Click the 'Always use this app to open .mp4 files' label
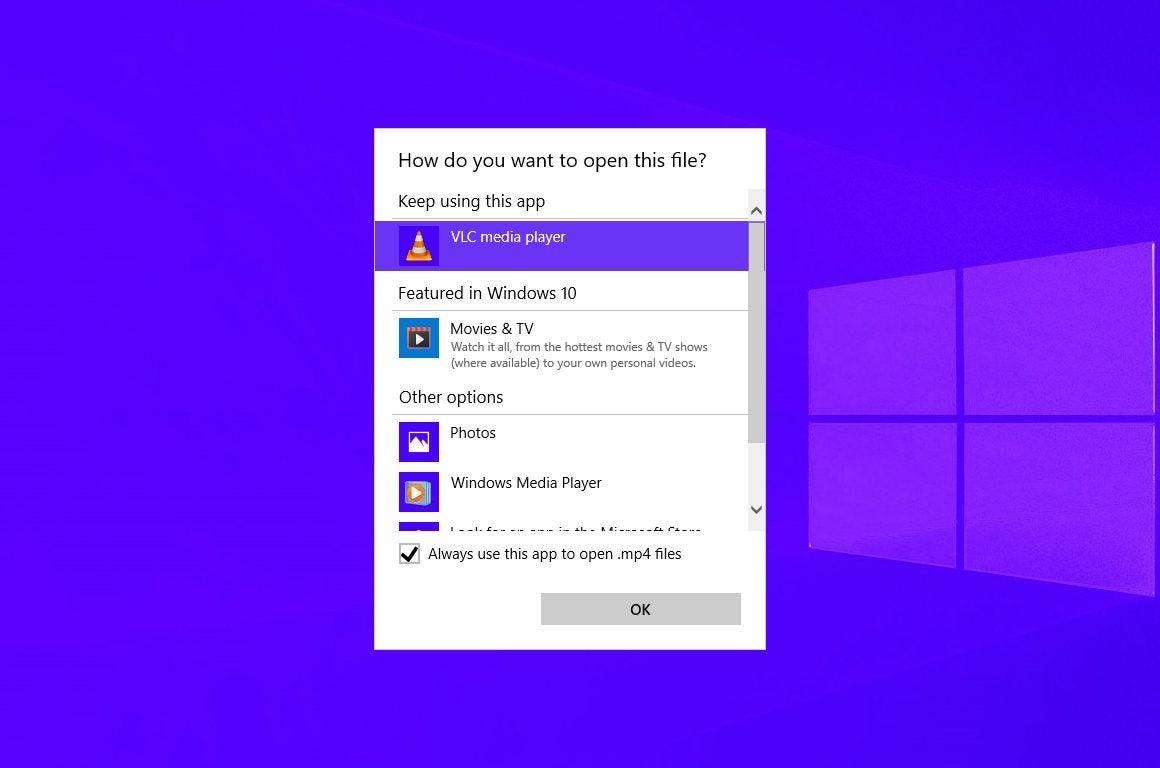 coord(555,554)
